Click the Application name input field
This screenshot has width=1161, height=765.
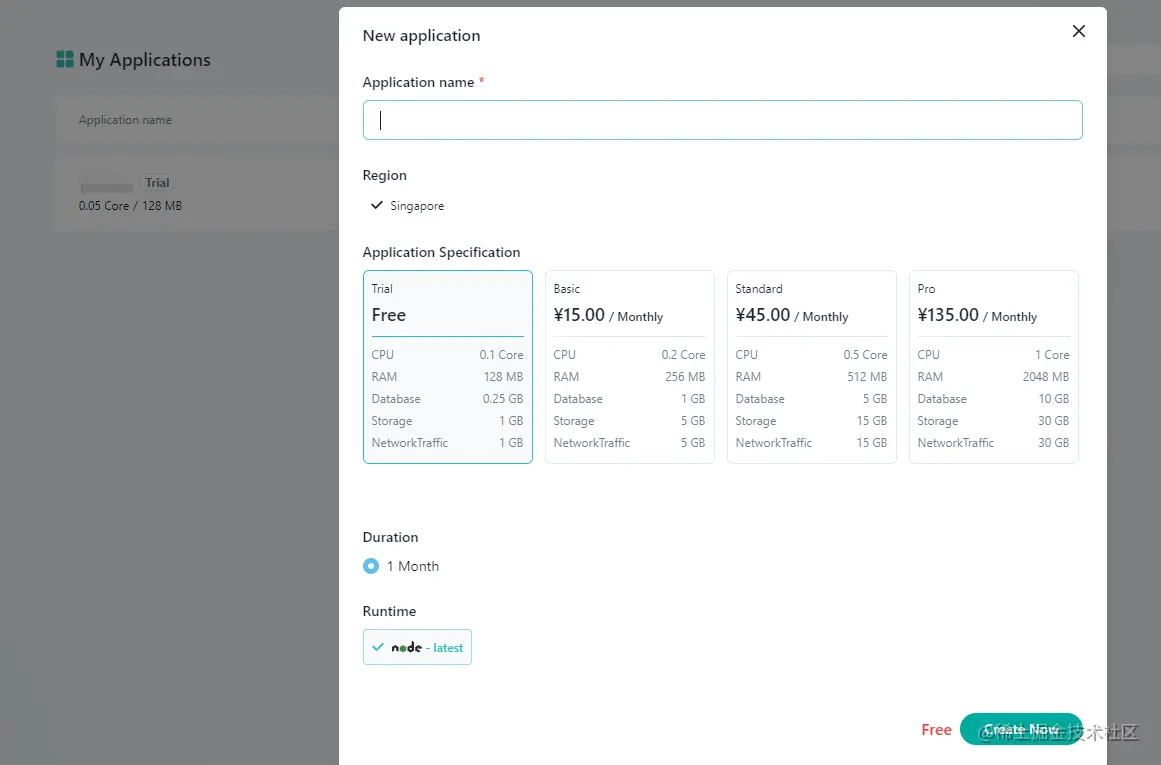[x=722, y=120]
